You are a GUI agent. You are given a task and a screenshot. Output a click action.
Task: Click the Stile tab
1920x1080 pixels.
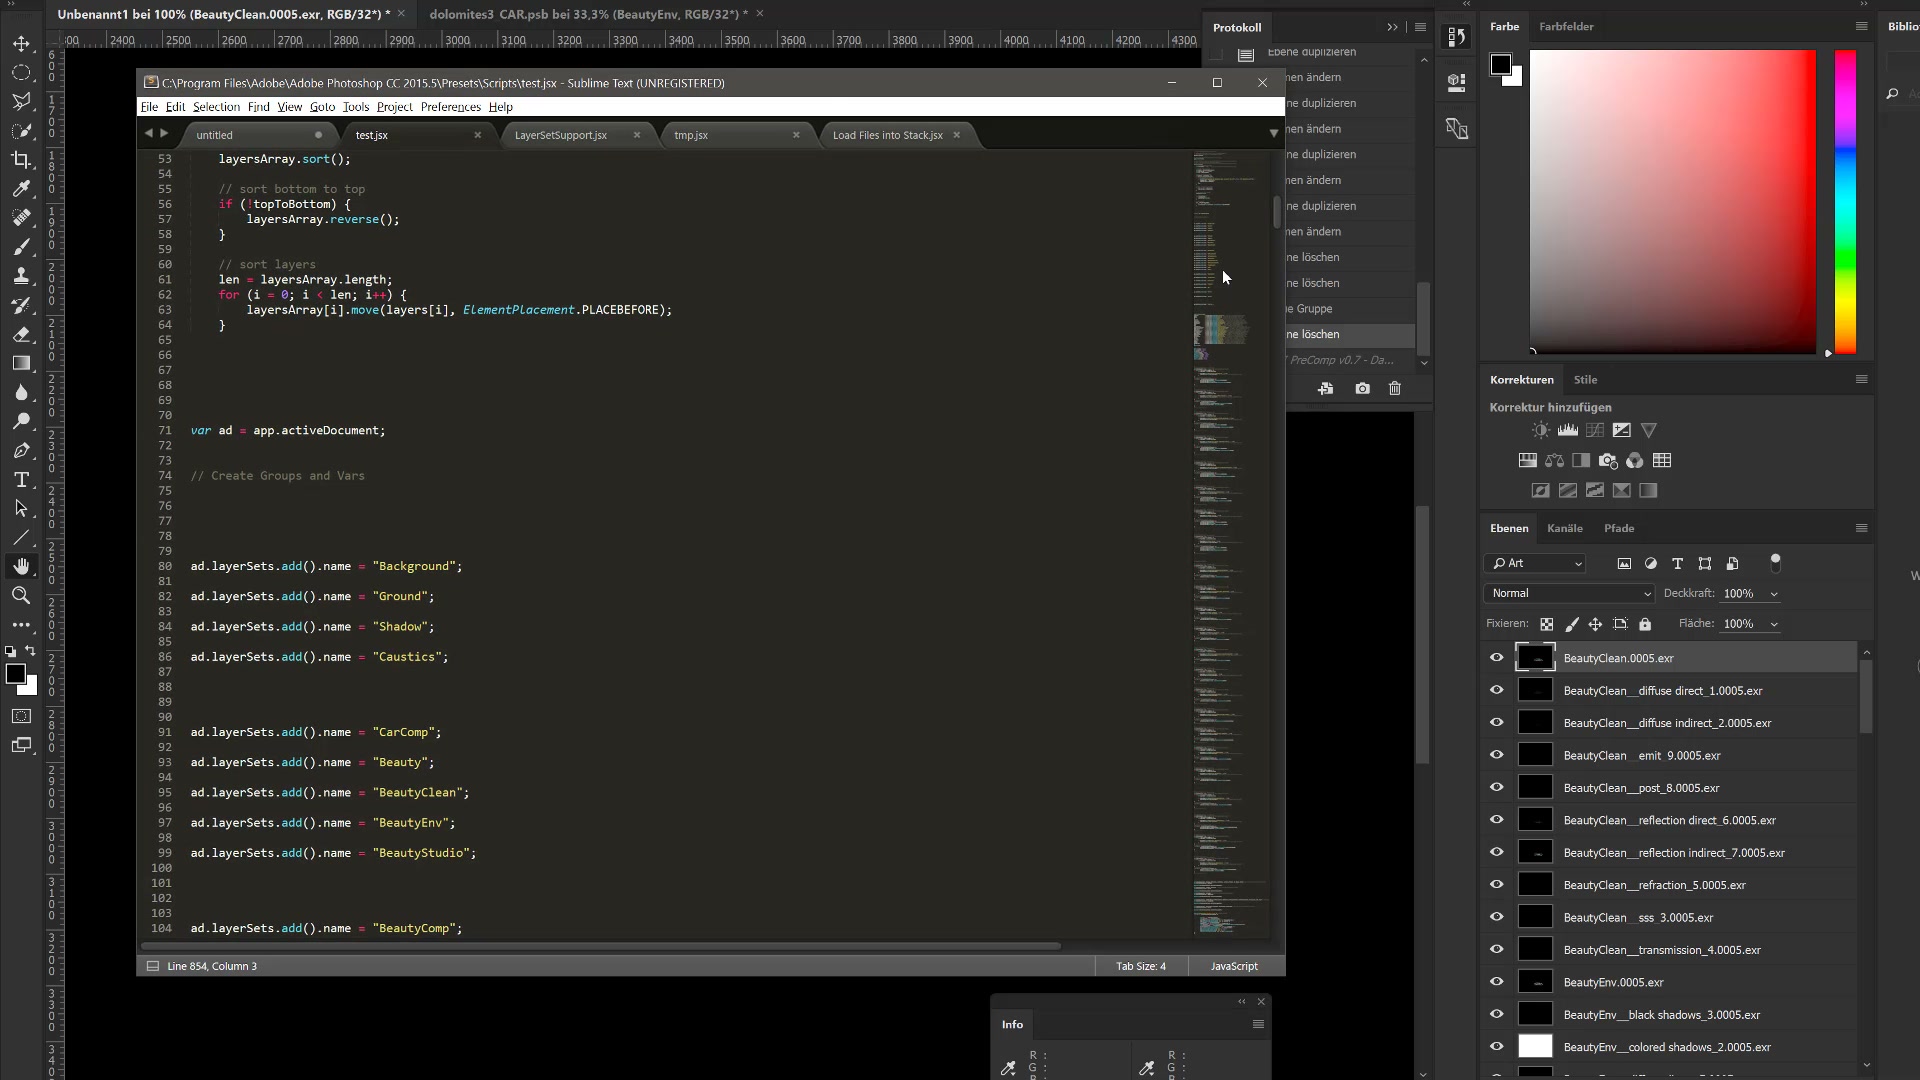pyautogui.click(x=1585, y=379)
